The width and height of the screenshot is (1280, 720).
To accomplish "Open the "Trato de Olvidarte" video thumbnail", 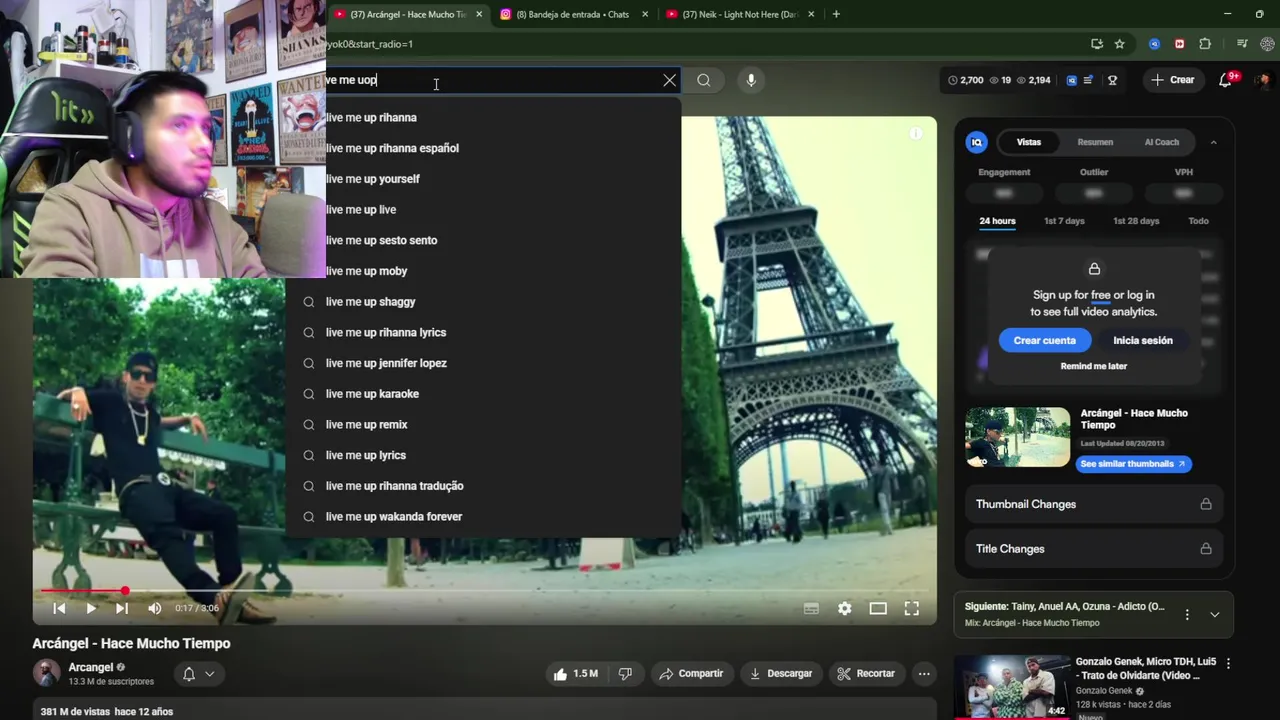I will click(1011, 687).
